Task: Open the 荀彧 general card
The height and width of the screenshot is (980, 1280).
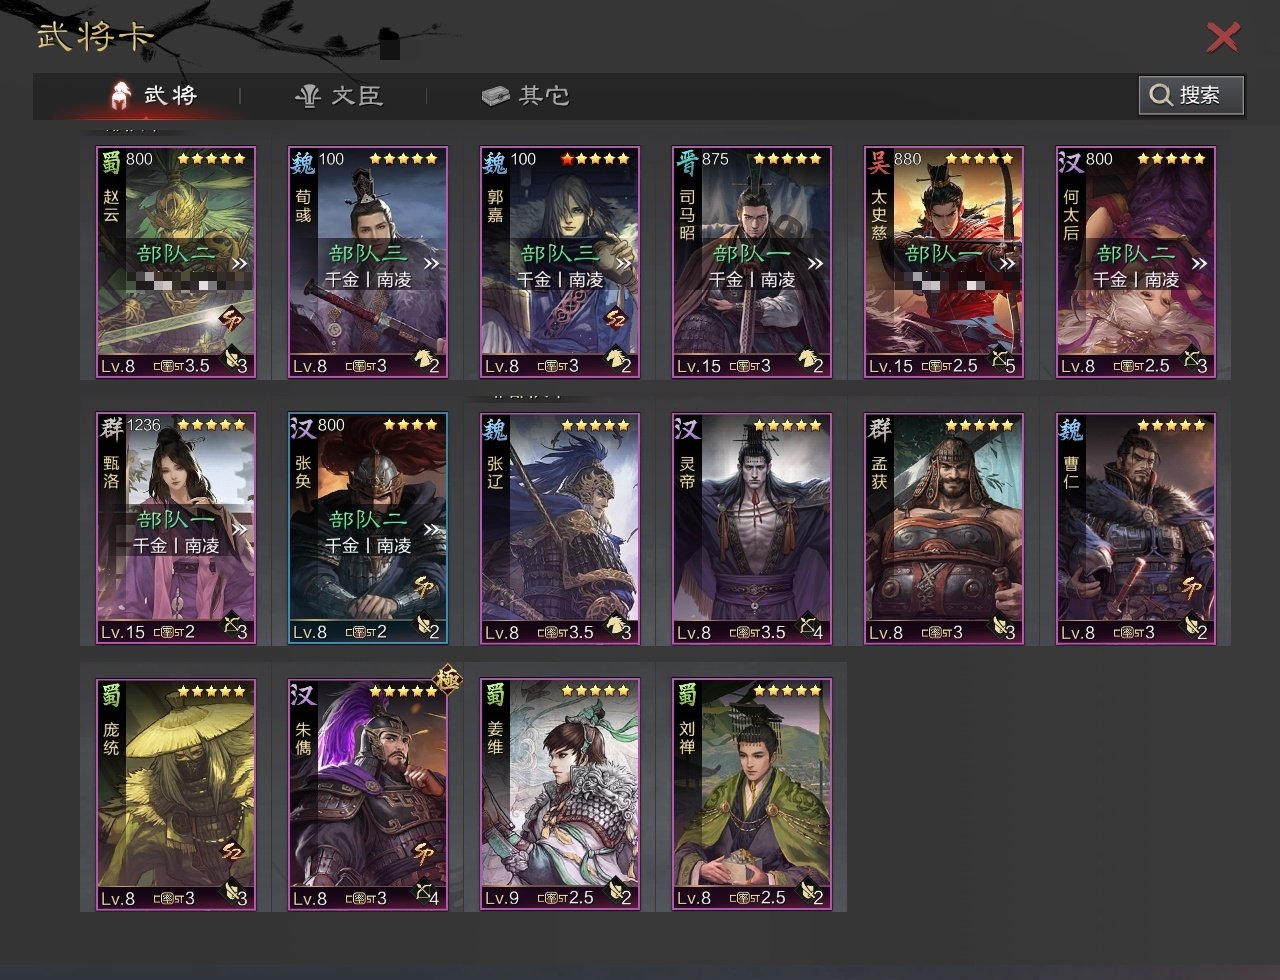Action: click(x=368, y=262)
